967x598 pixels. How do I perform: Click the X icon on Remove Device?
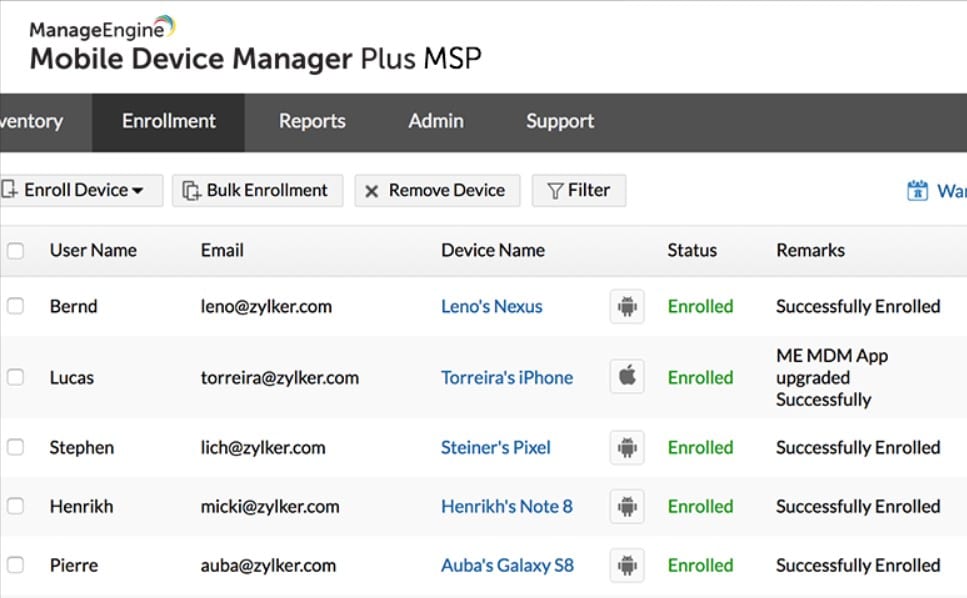click(x=371, y=191)
